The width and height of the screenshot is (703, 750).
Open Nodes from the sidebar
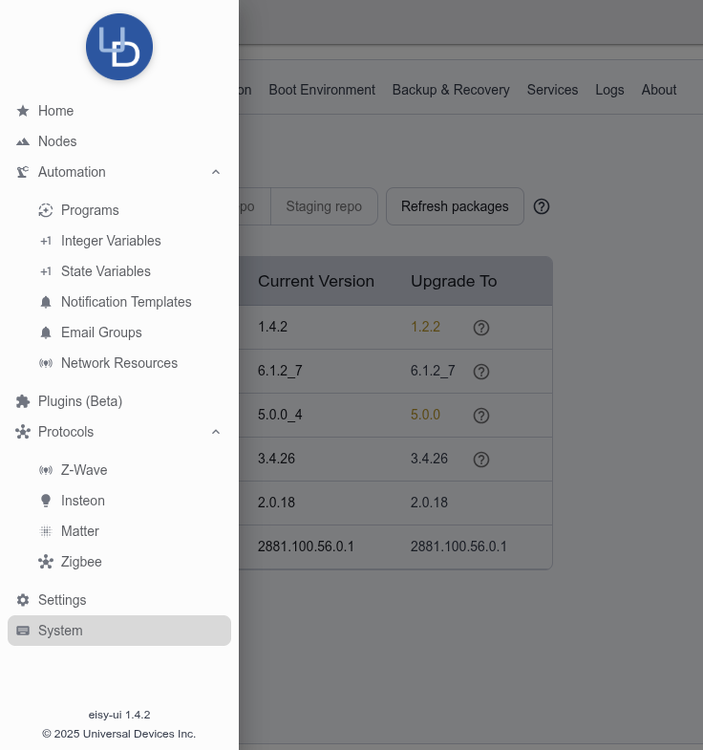coord(119,142)
